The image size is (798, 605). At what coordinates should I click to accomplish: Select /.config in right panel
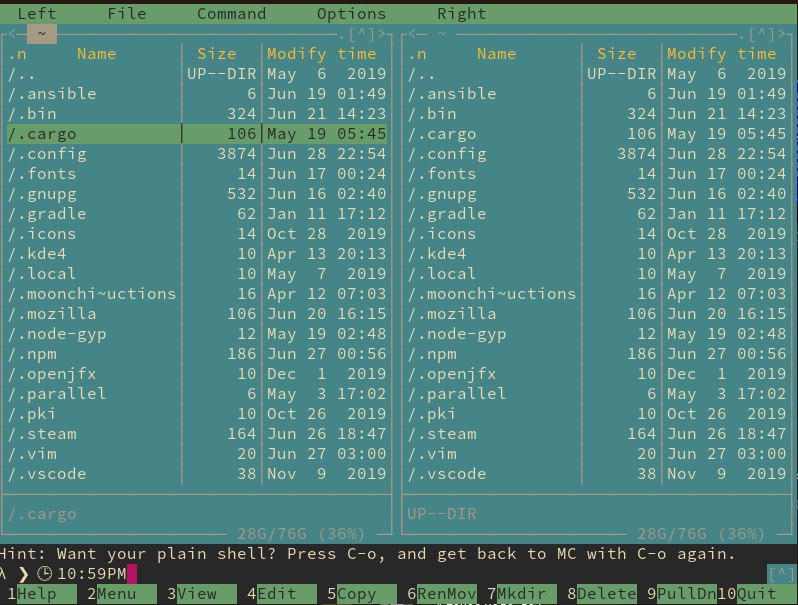point(597,154)
